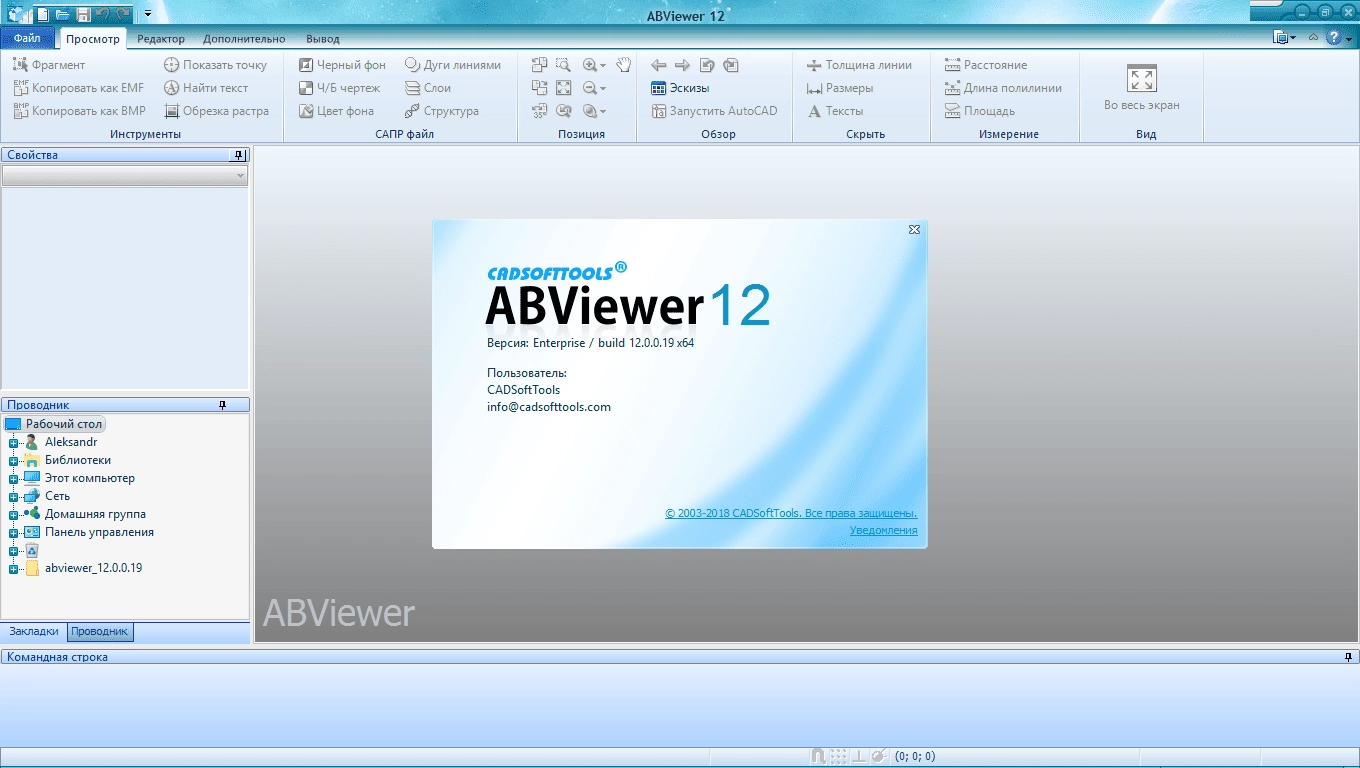Expand Этот компьютер tree node
This screenshot has height=768, width=1360.
pyautogui.click(x=13, y=479)
